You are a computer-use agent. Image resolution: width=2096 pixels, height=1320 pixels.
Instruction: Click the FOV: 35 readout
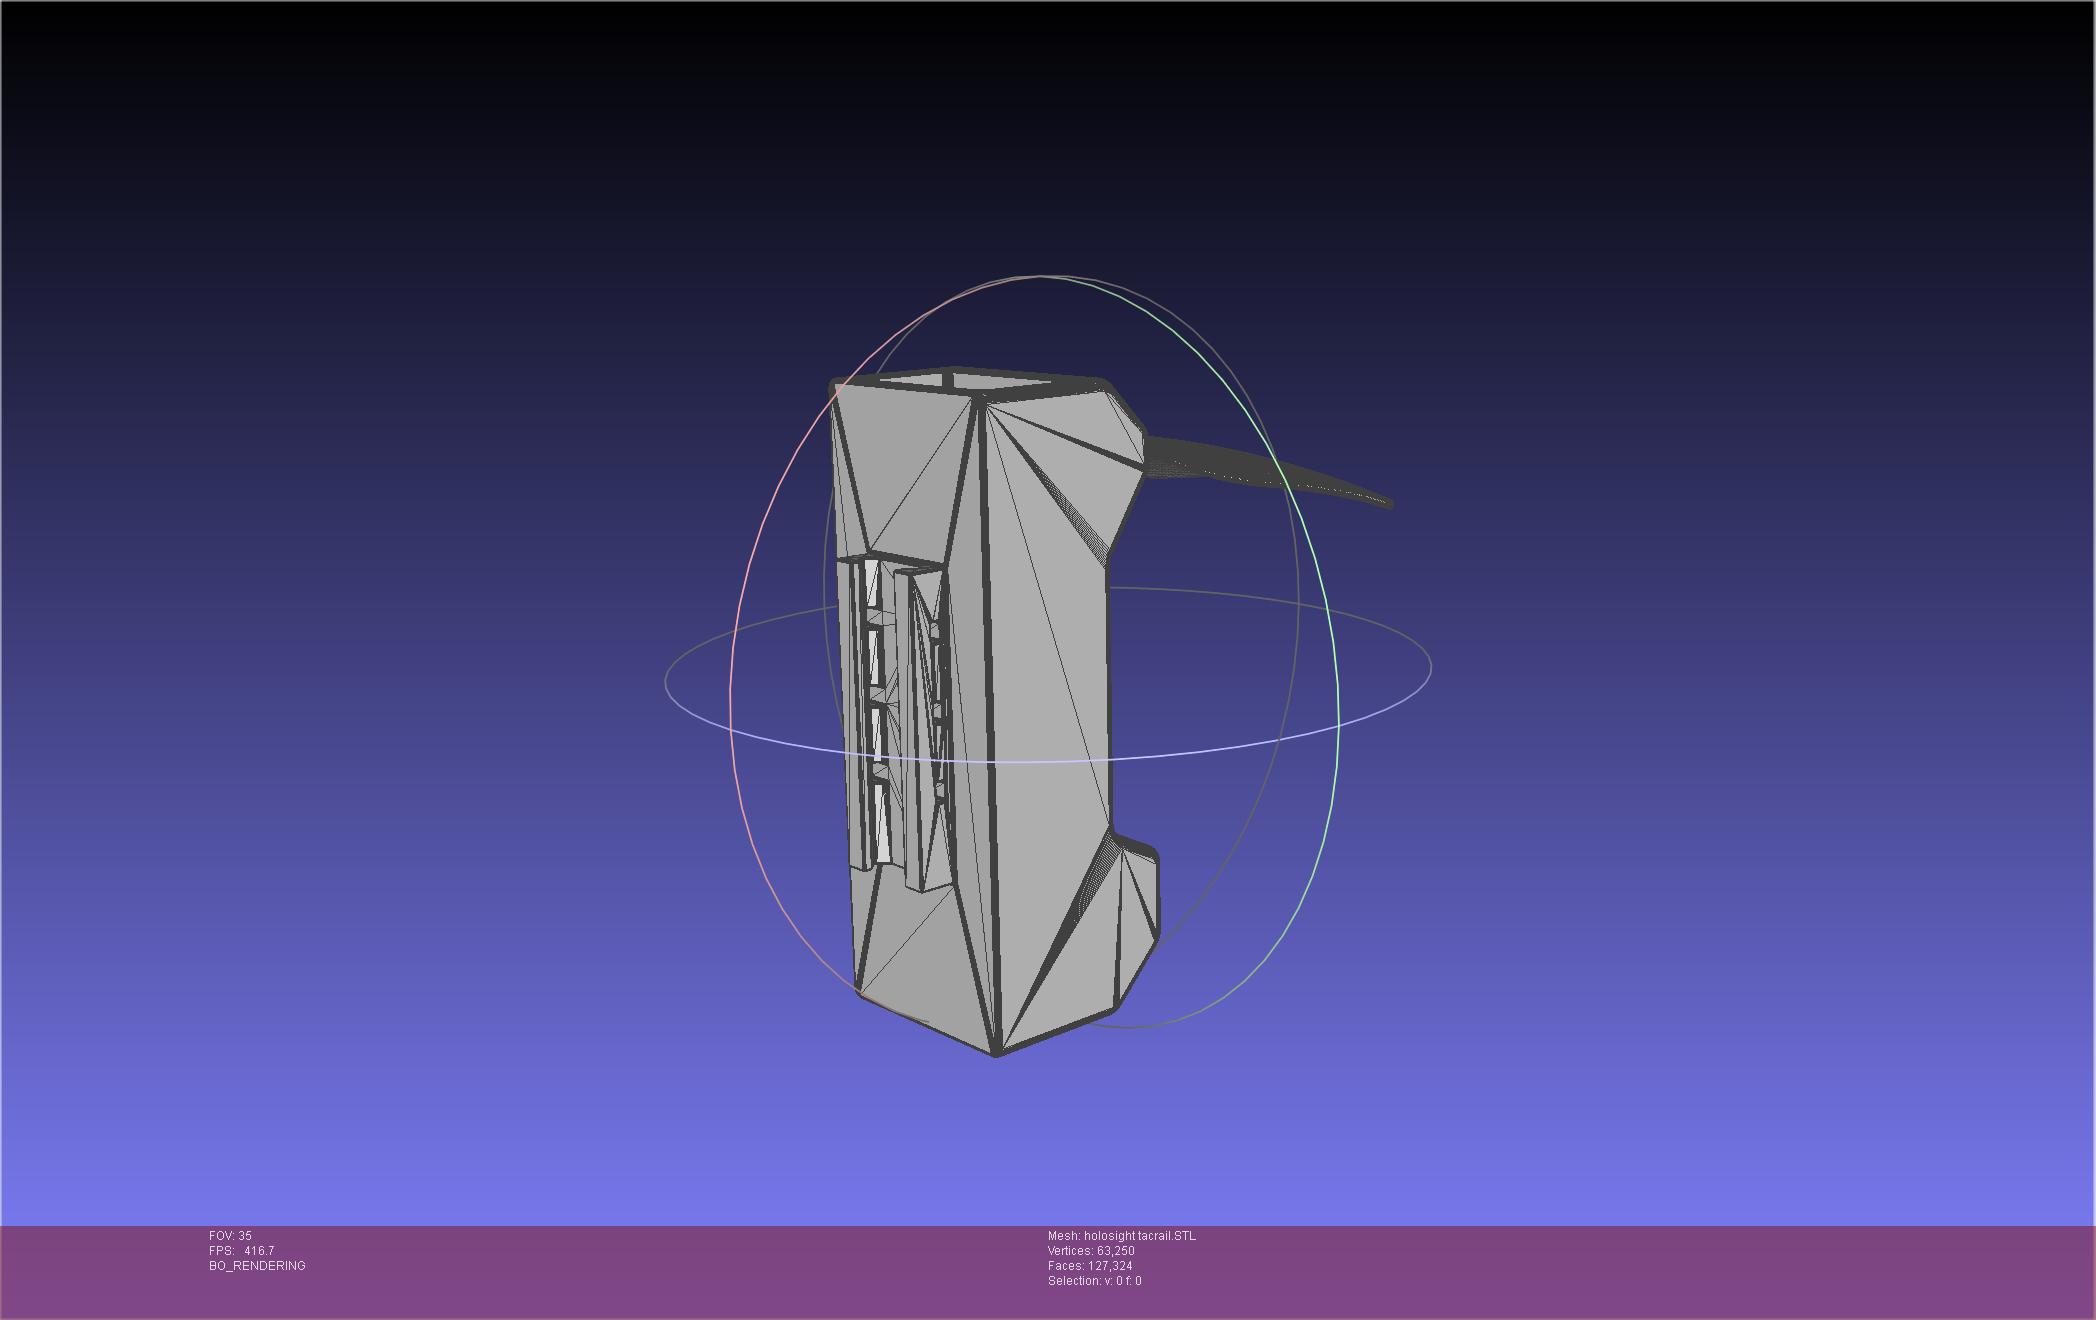pyautogui.click(x=230, y=1236)
